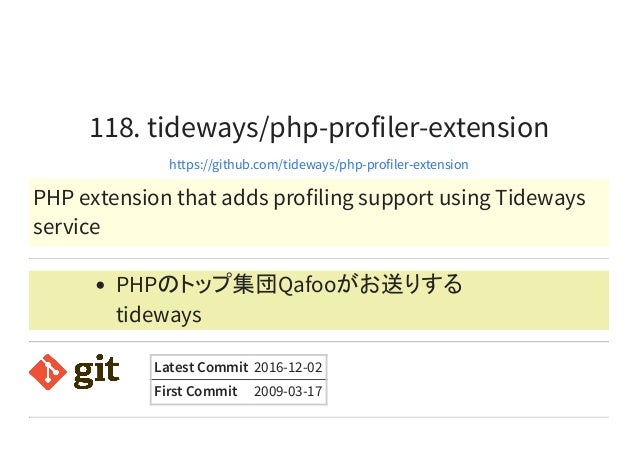The height and width of the screenshot is (465, 638).
Task: Click the 'git' wordmark text logo
Action: (x=96, y=371)
